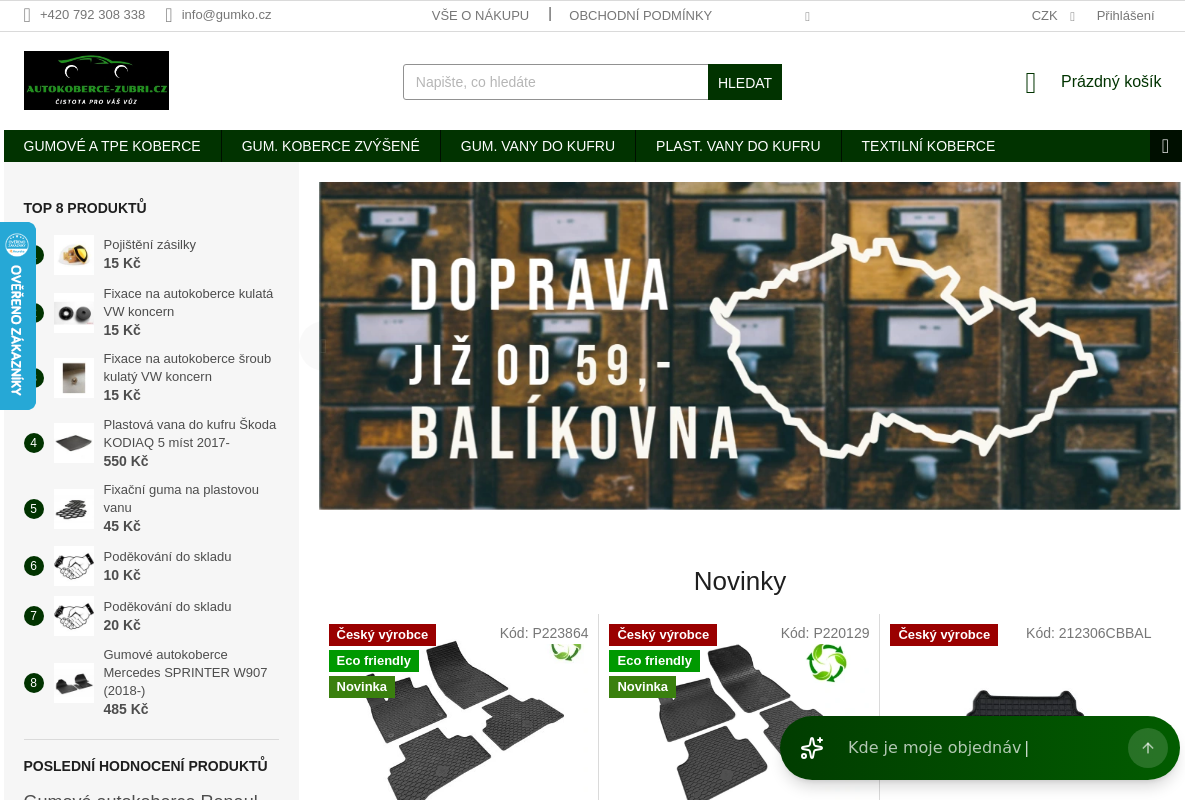
Task: Focus the Kde je moje objednáv chat input
Action: click(980, 748)
